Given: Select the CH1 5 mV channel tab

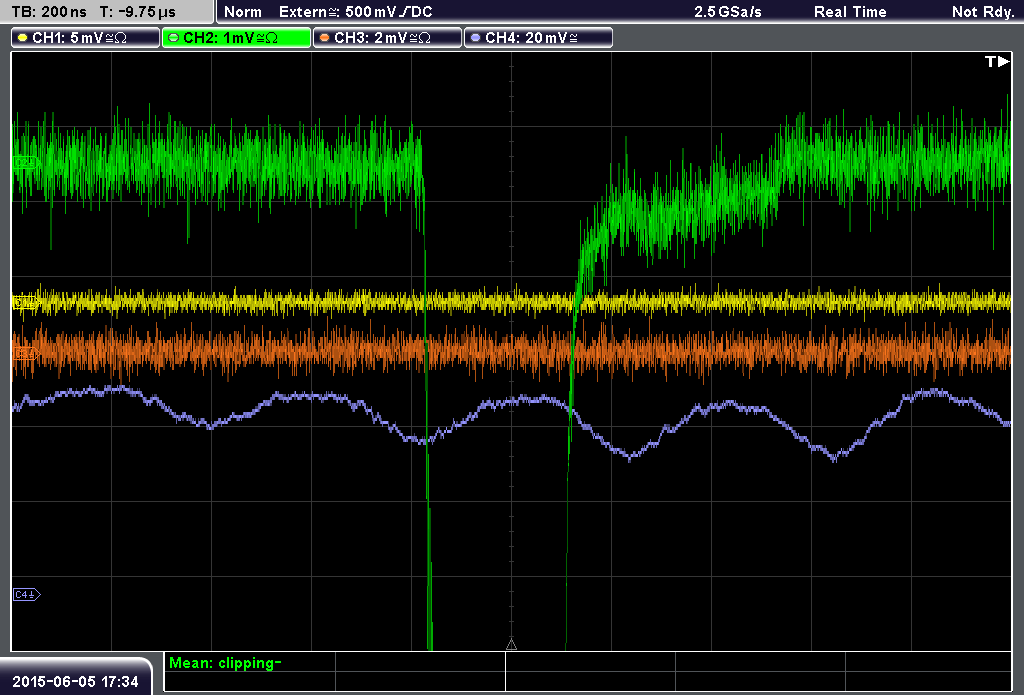Looking at the screenshot, I should [86, 38].
